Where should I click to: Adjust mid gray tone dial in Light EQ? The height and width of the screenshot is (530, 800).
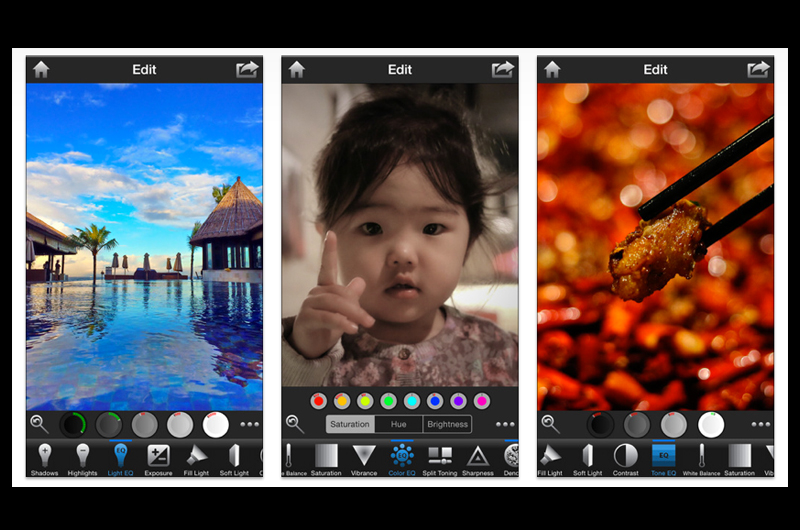click(144, 424)
